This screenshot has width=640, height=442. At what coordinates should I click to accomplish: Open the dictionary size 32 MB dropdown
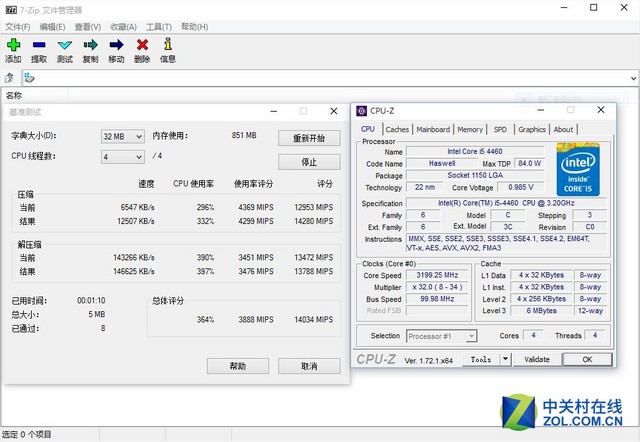click(122, 136)
